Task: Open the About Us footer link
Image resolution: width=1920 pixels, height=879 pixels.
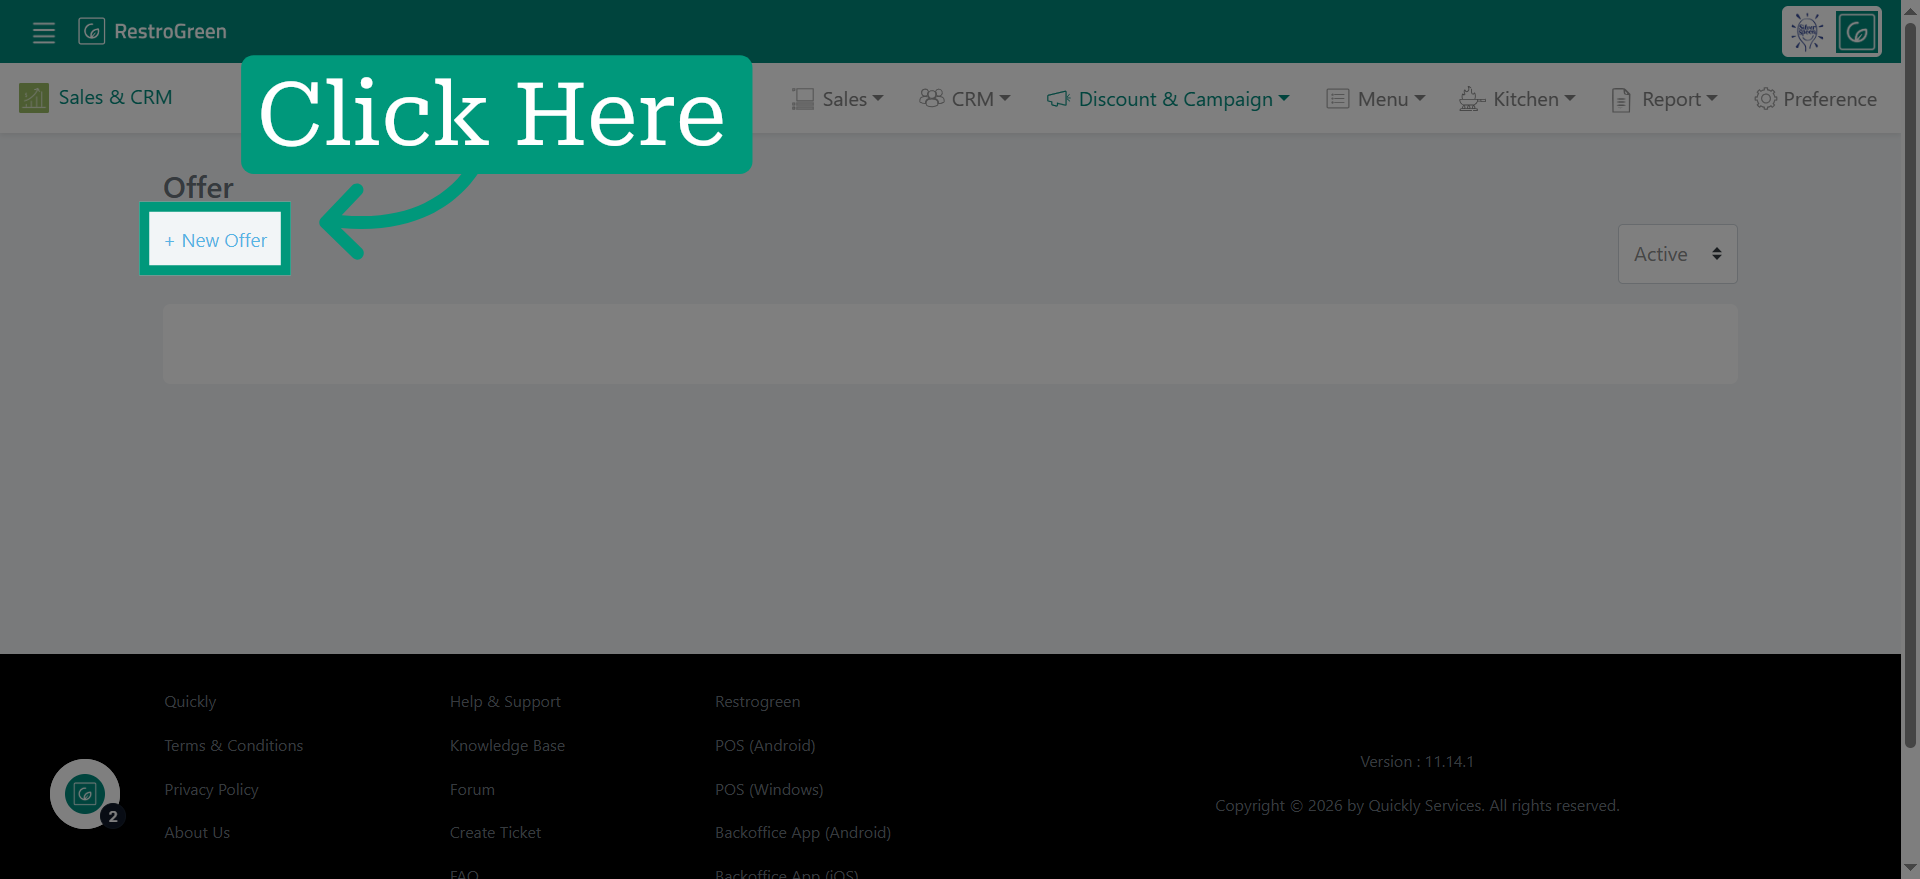Action: point(197,833)
